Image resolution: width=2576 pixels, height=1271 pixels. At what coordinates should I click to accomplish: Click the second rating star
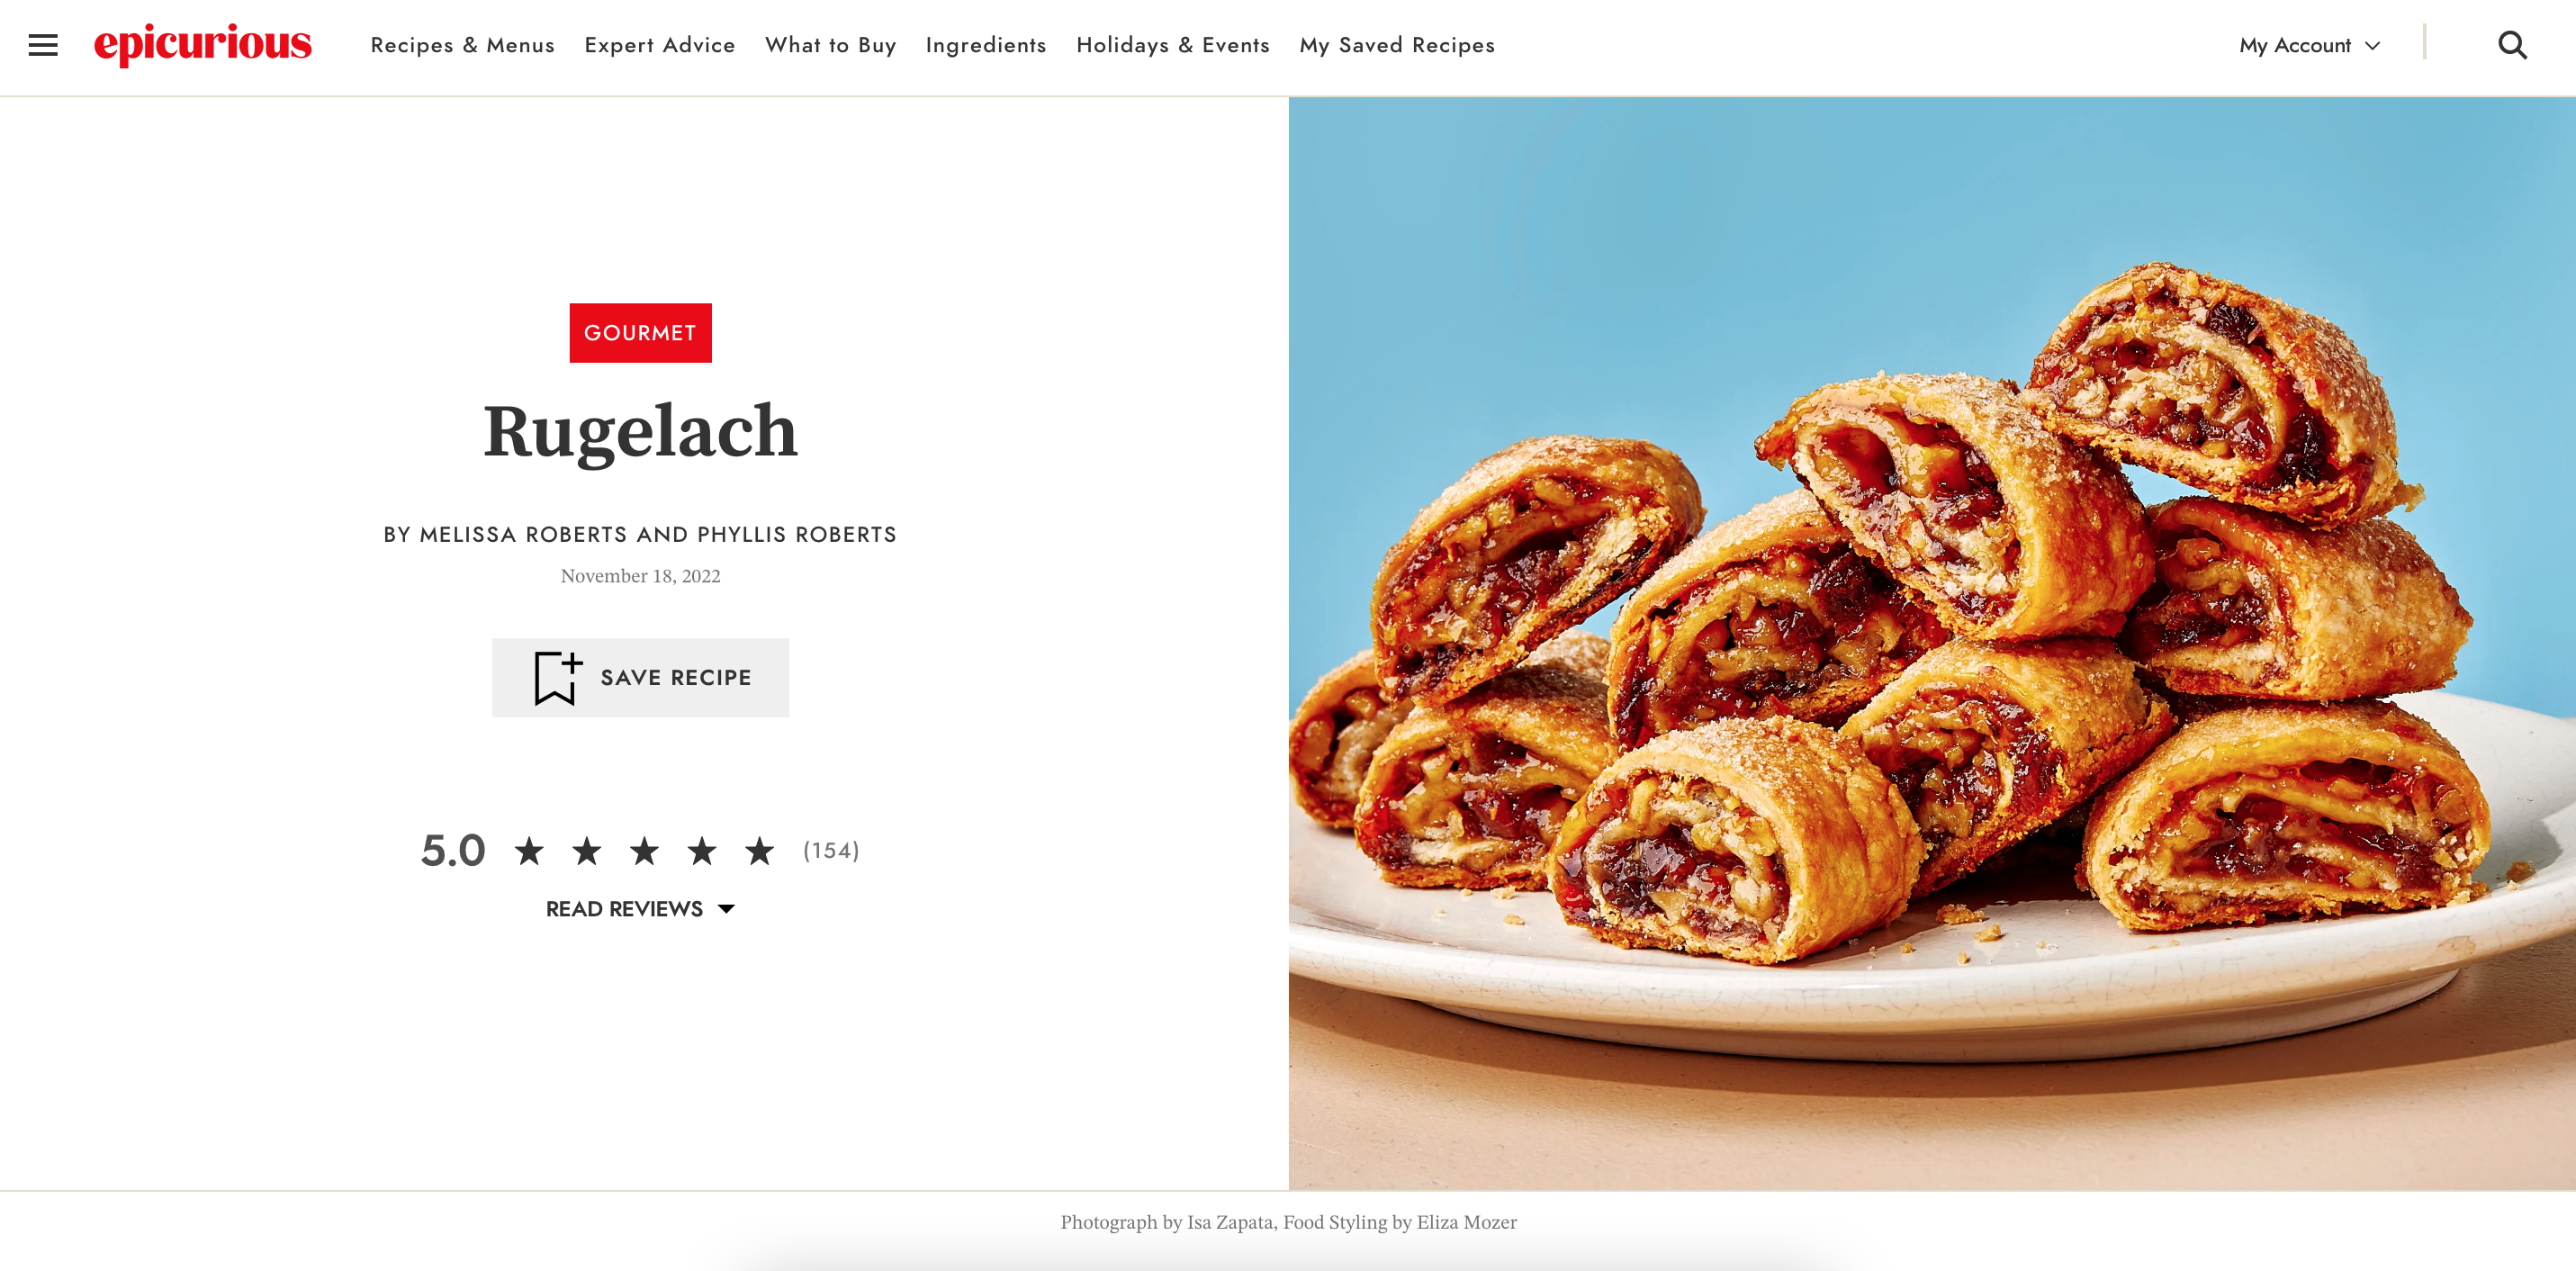[587, 851]
